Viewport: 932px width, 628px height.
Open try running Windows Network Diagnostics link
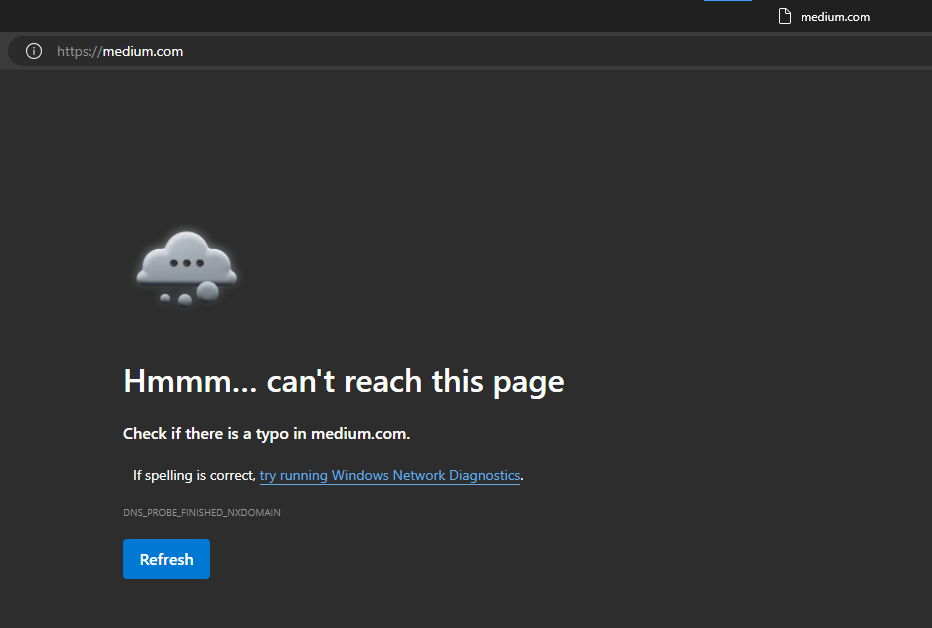(390, 475)
